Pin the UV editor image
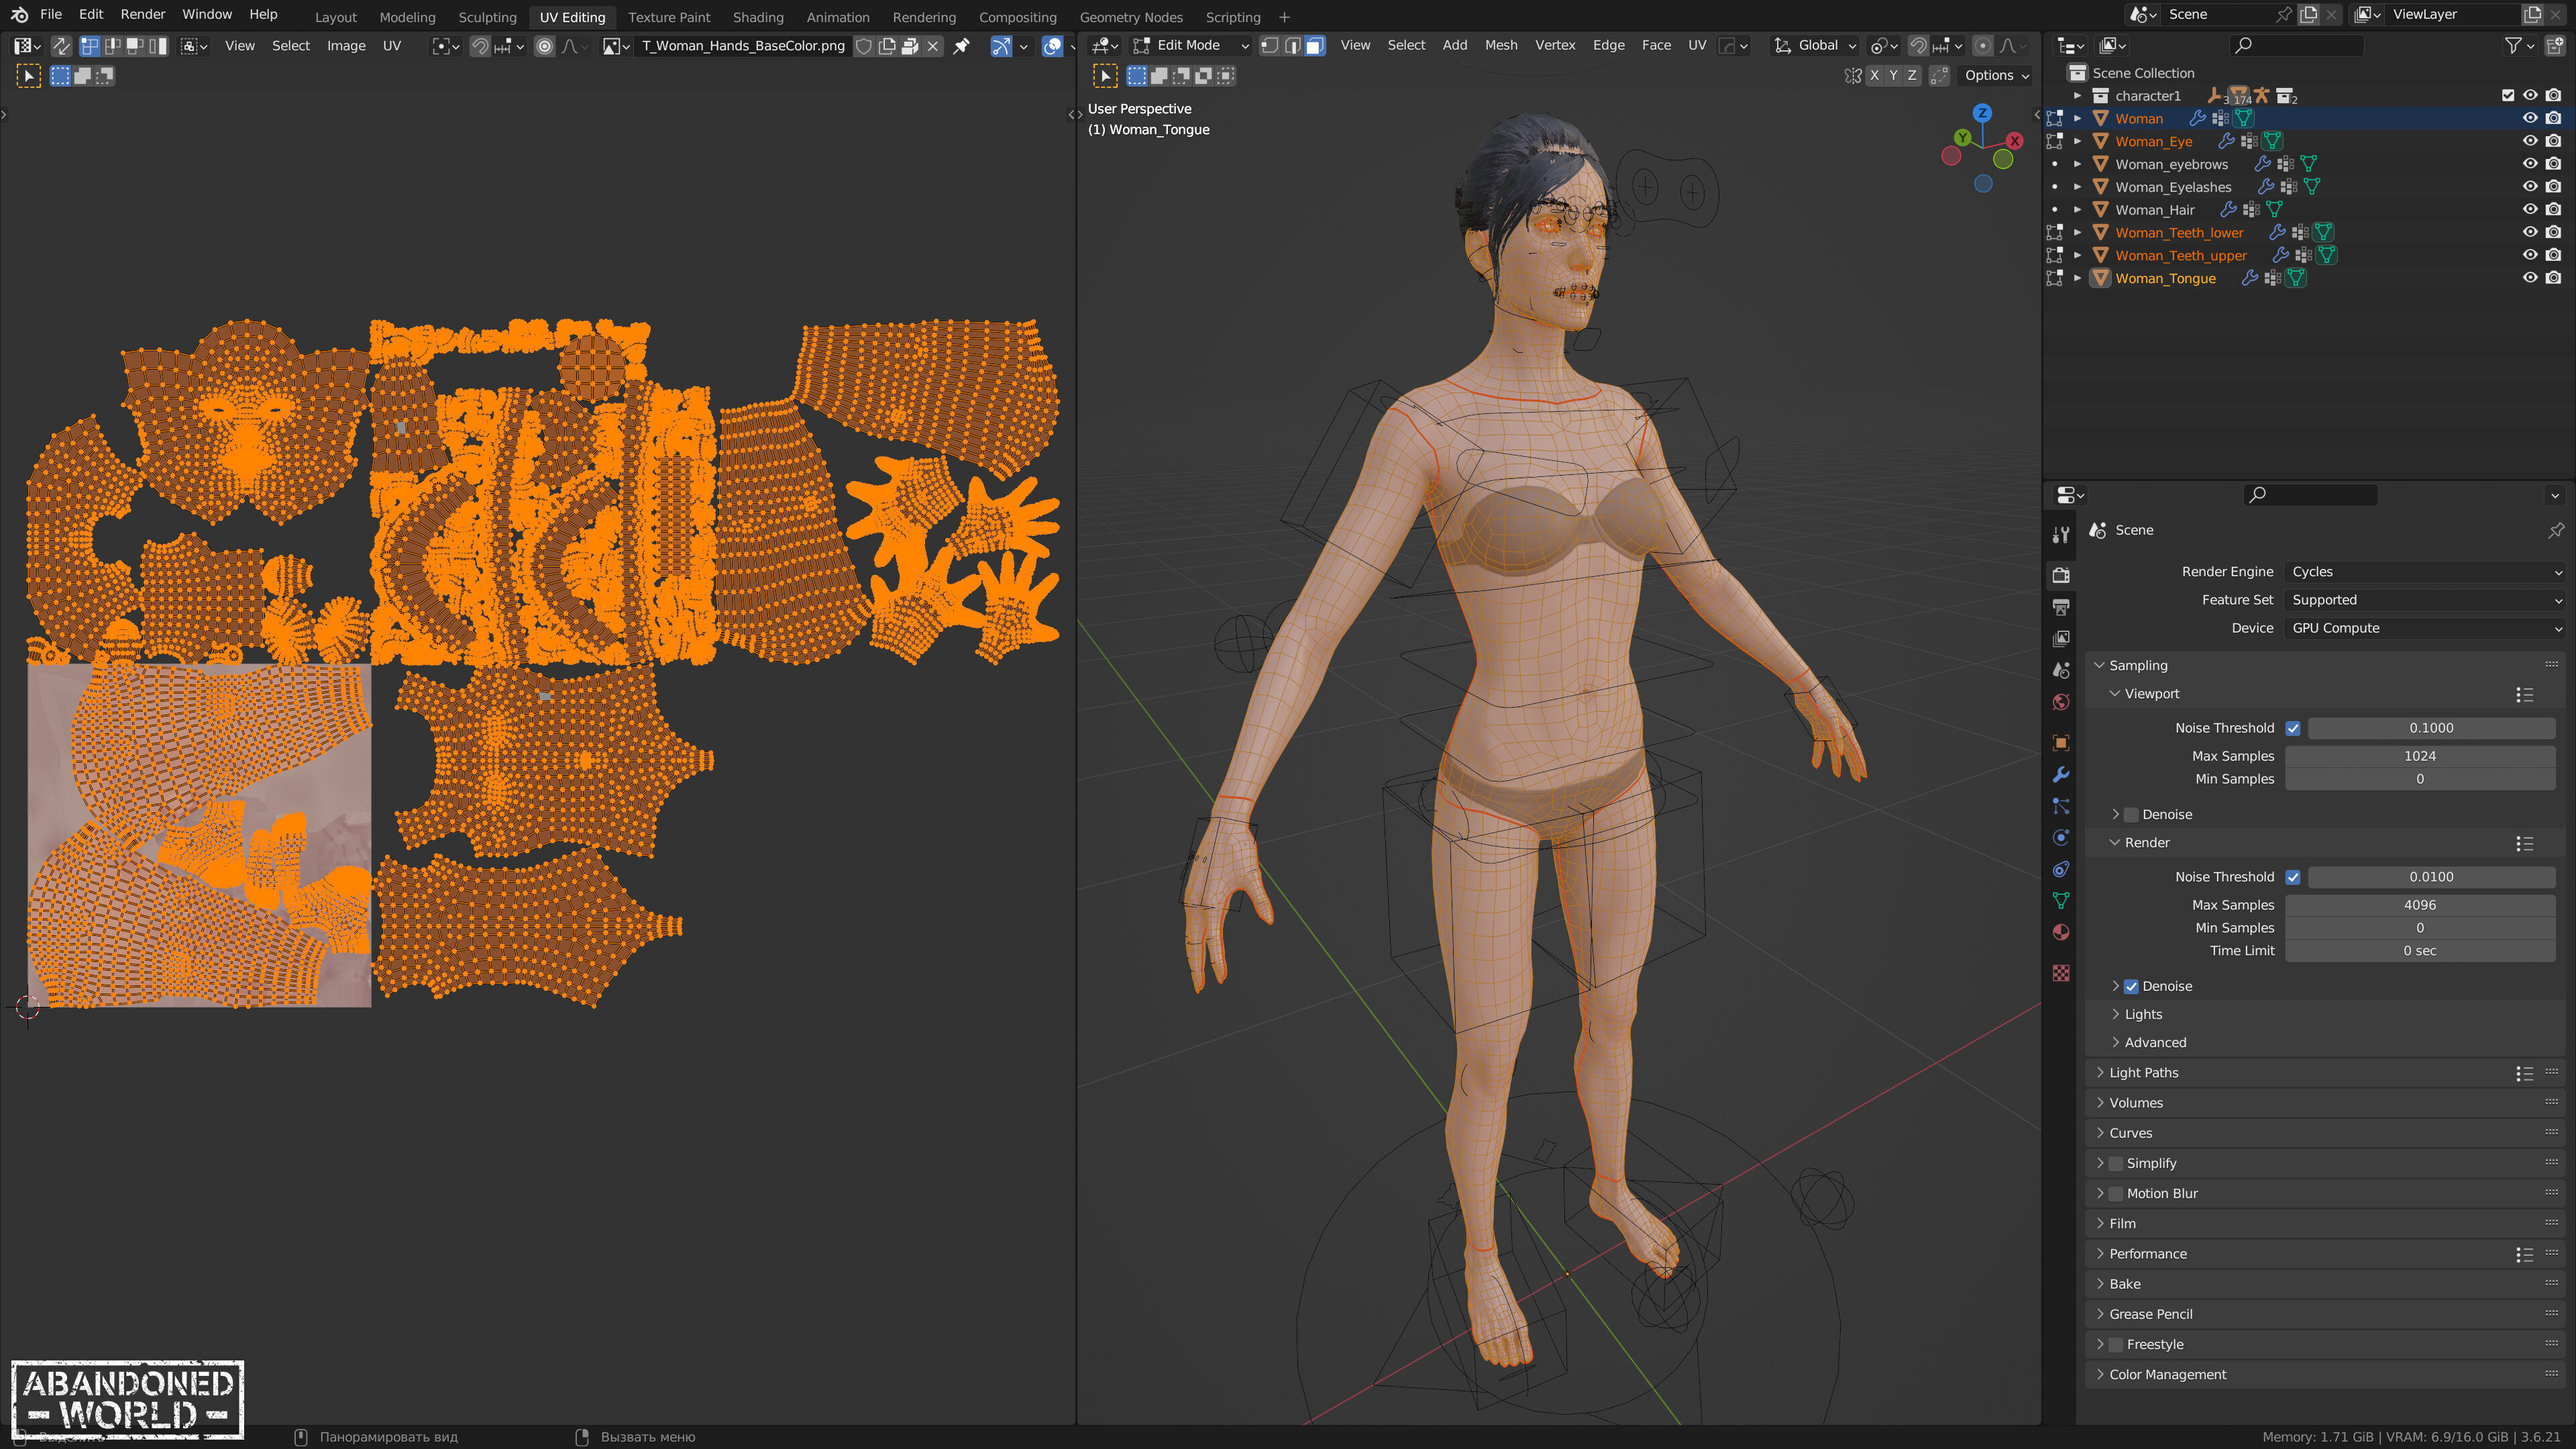The height and width of the screenshot is (1449, 2576). (x=961, y=46)
